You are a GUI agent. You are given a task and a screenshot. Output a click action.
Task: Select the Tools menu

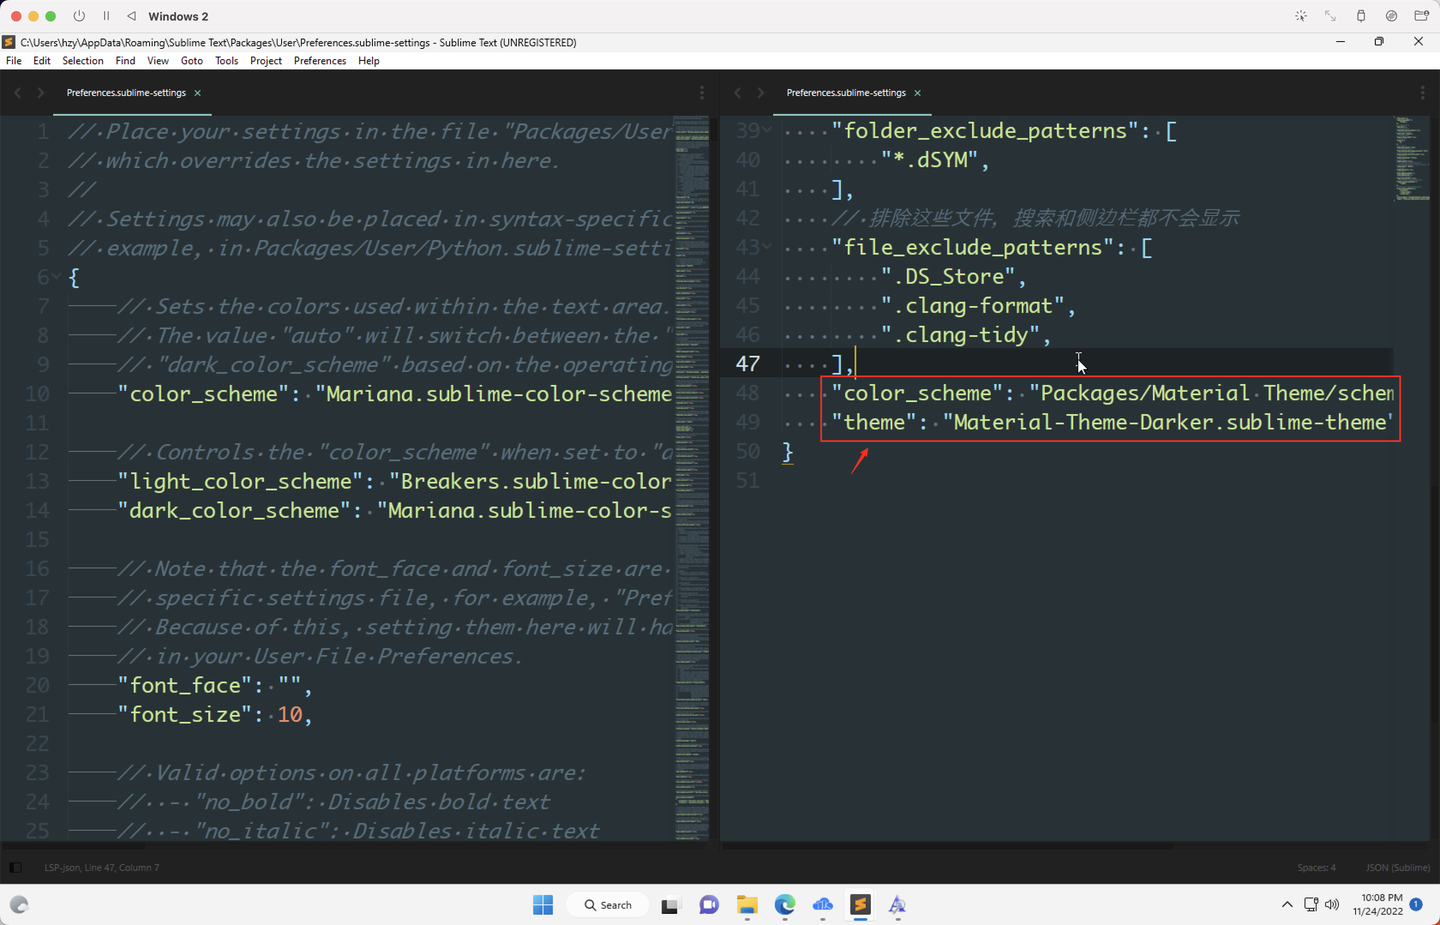226,60
